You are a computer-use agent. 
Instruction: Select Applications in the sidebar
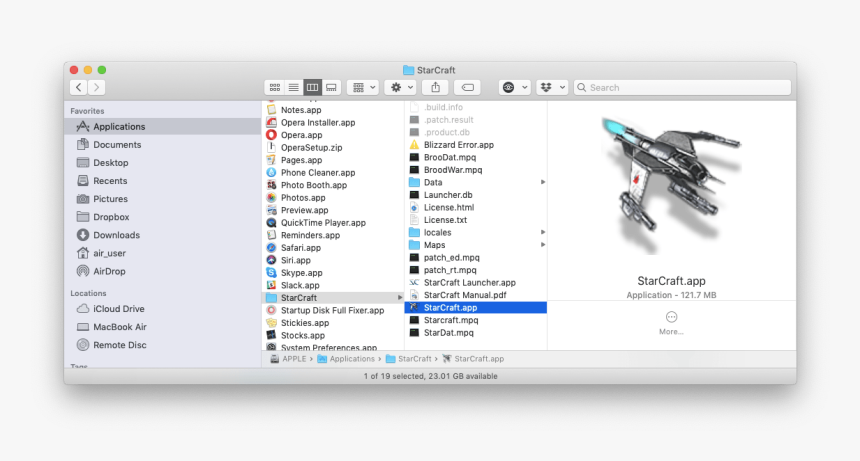point(162,127)
